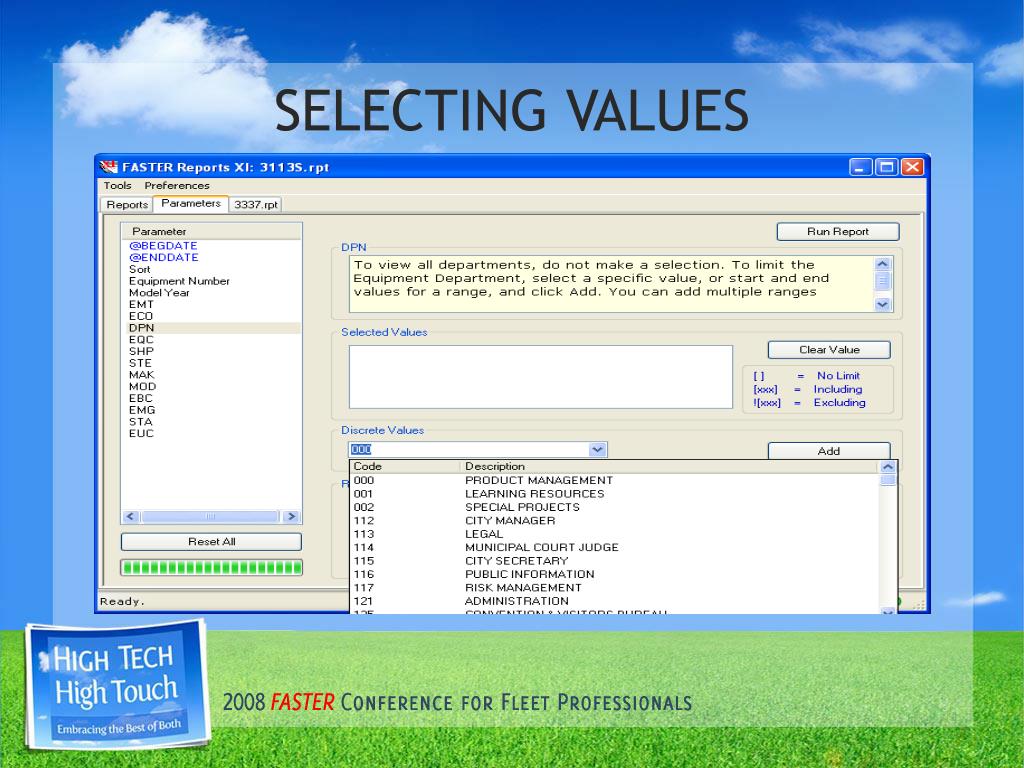The height and width of the screenshot is (768, 1024).
Task: Close the FASTER Reports window
Action: (912, 167)
